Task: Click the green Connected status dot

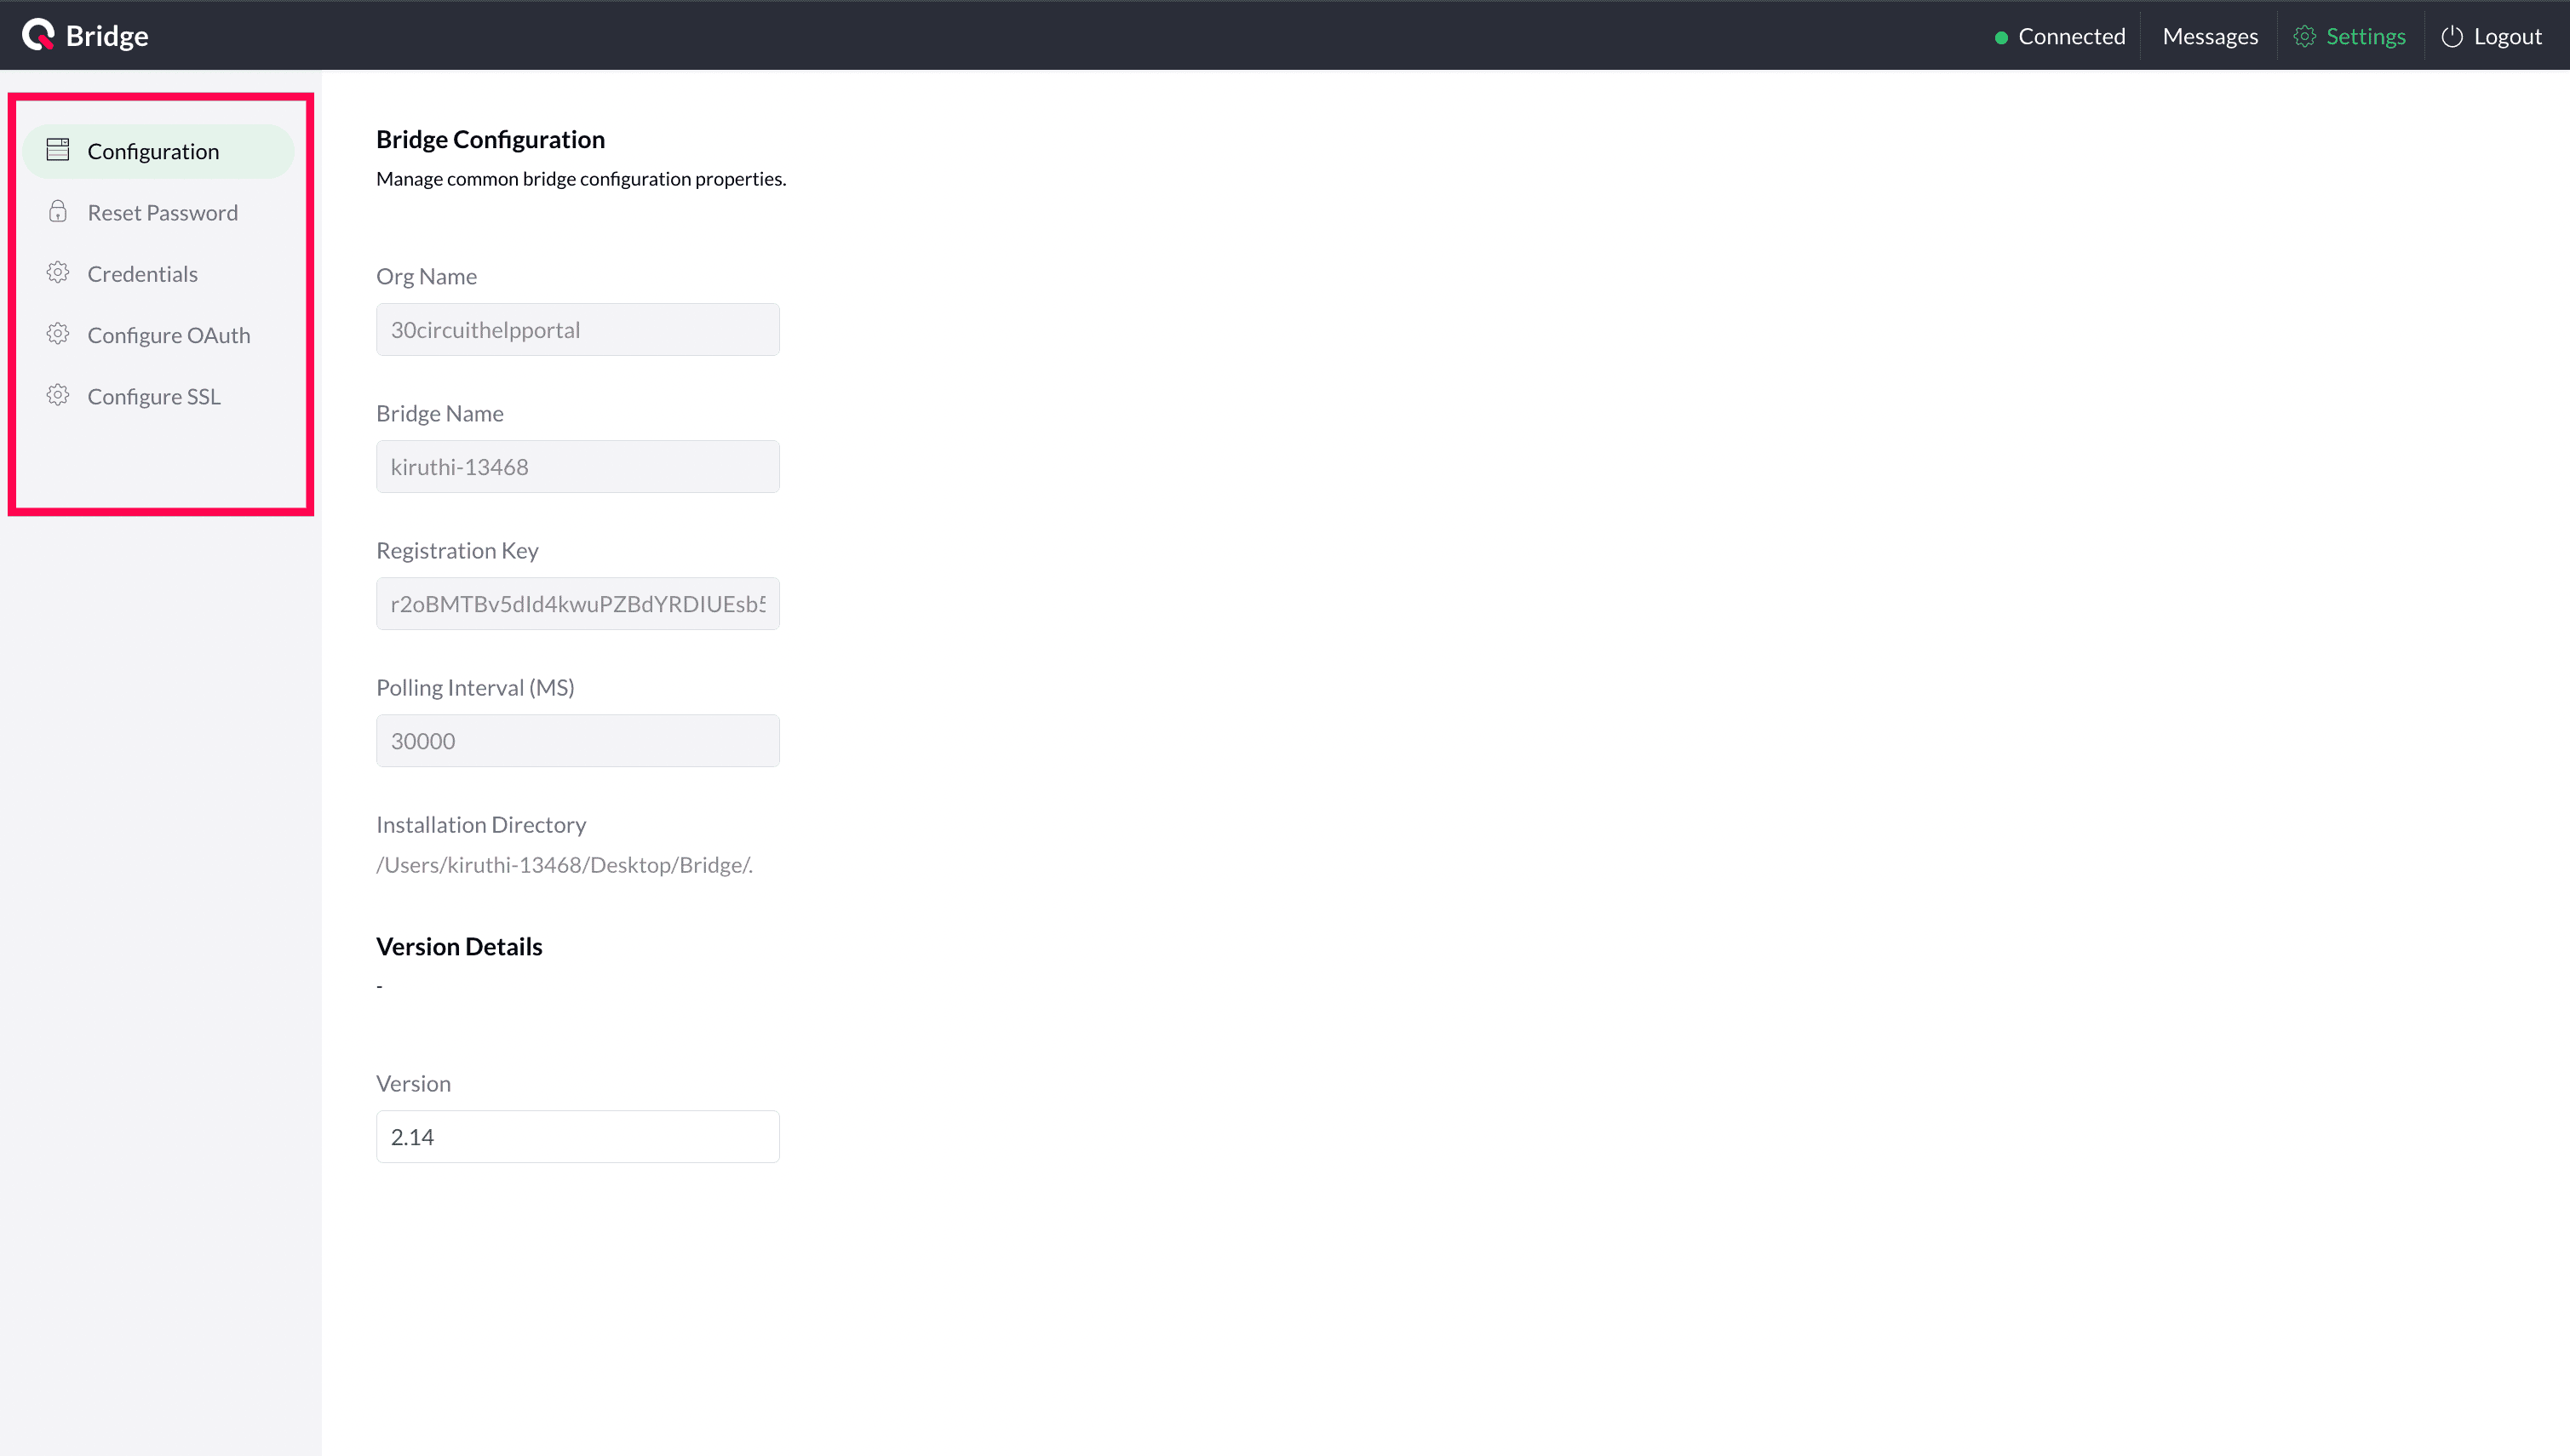Action: tap(2000, 37)
